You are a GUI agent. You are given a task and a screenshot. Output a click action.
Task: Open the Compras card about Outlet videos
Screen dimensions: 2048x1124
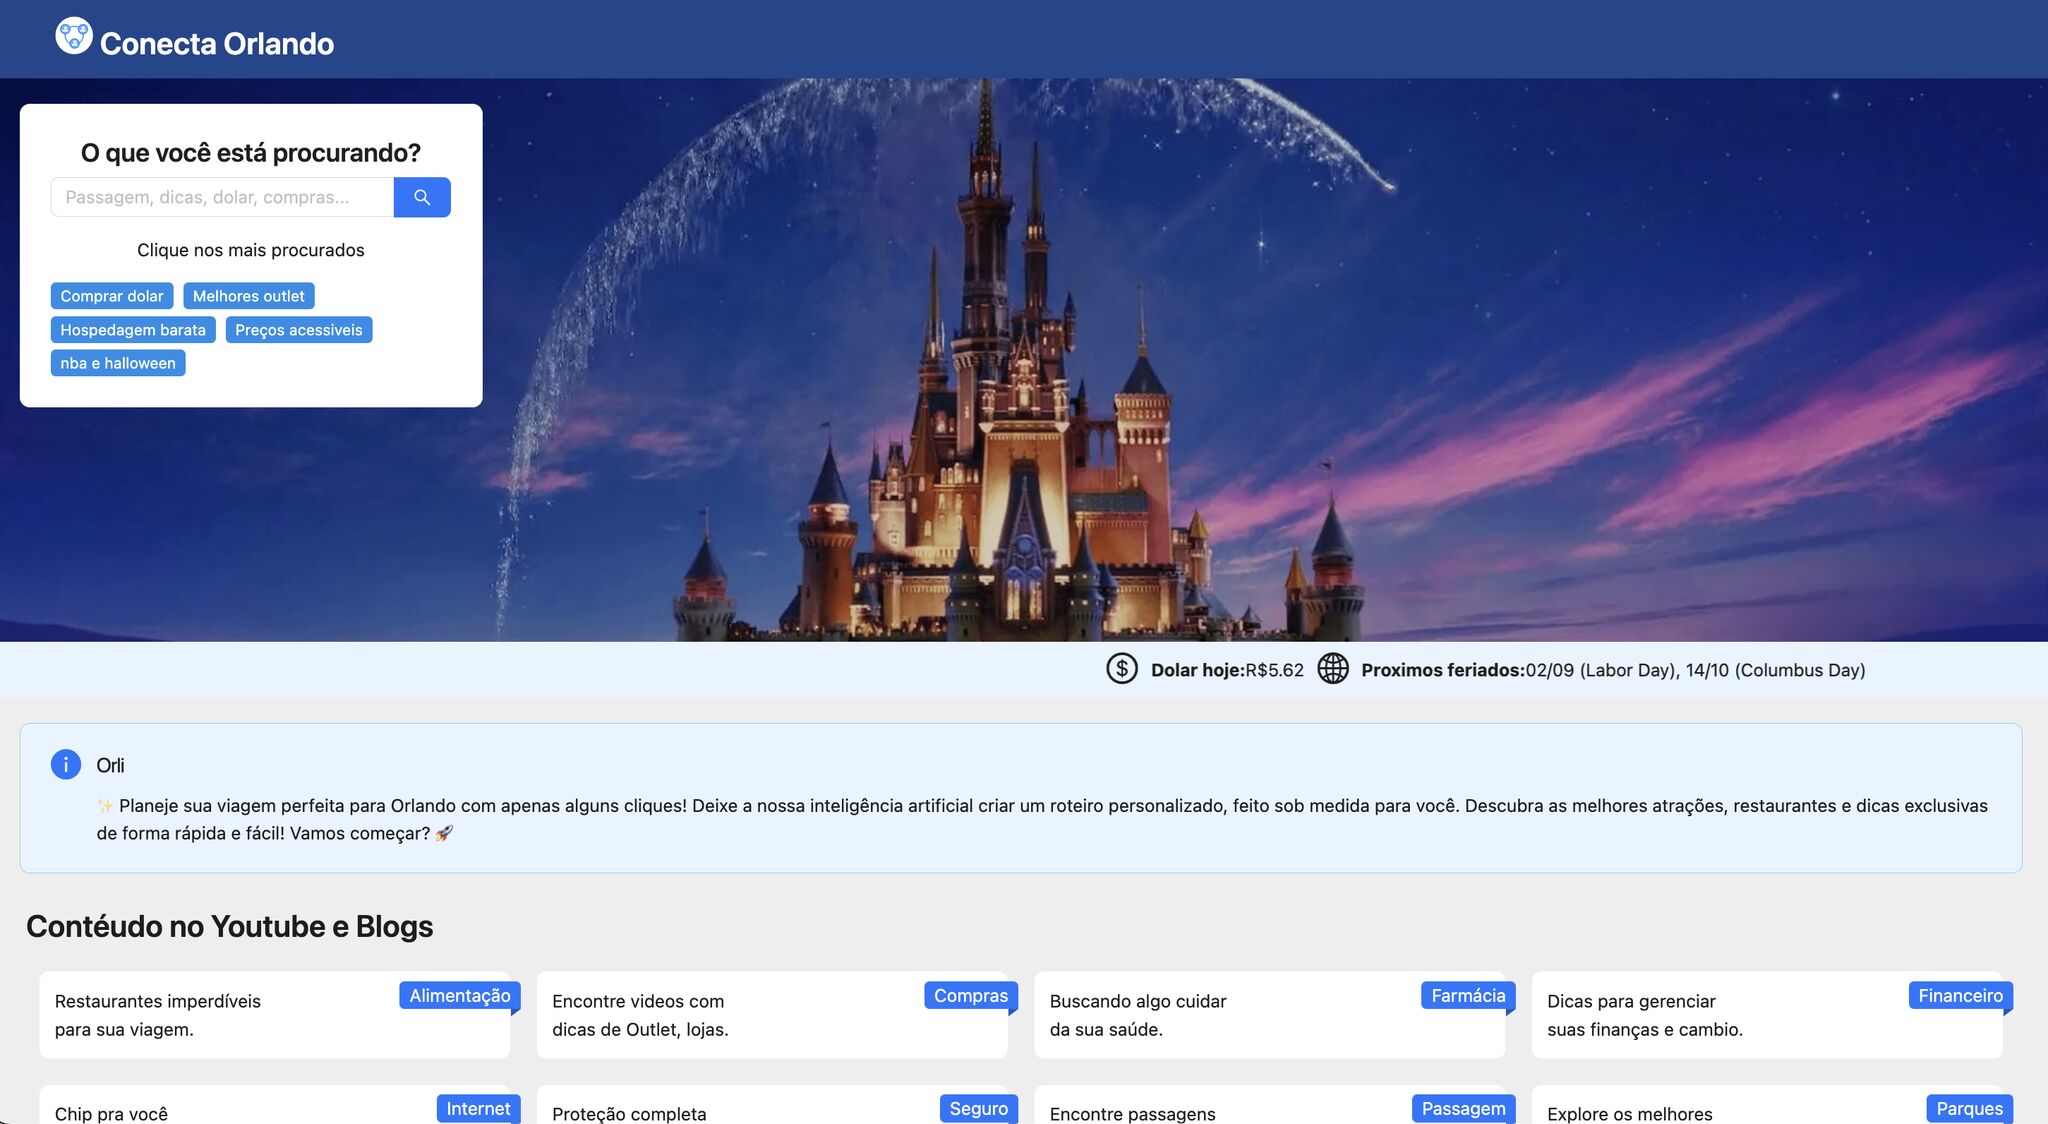click(772, 1015)
